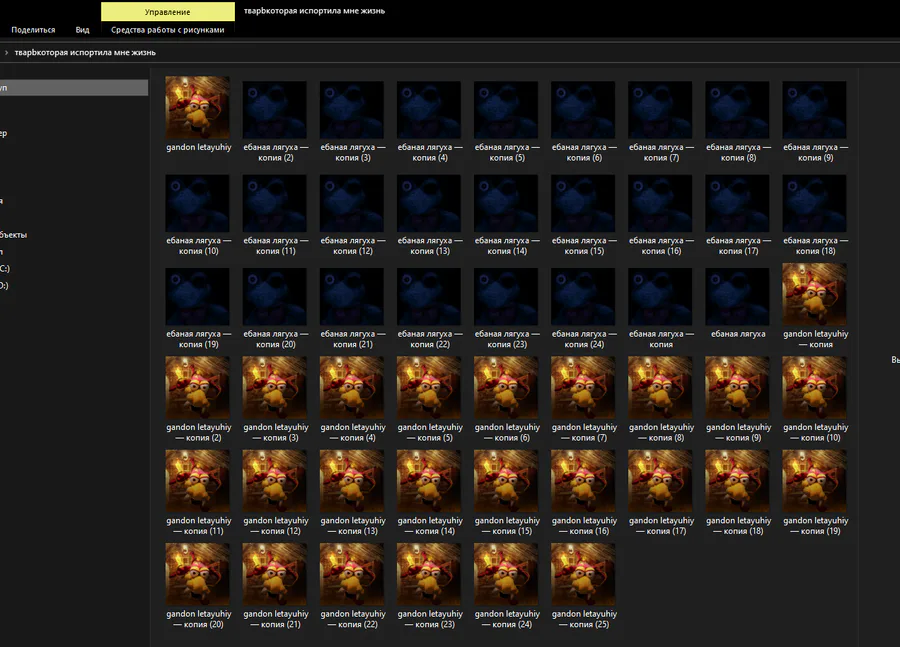The height and width of the screenshot is (647, 900).
Task: Select thumbnail gandon letayuhiy — копия (19)
Action: coord(814,481)
